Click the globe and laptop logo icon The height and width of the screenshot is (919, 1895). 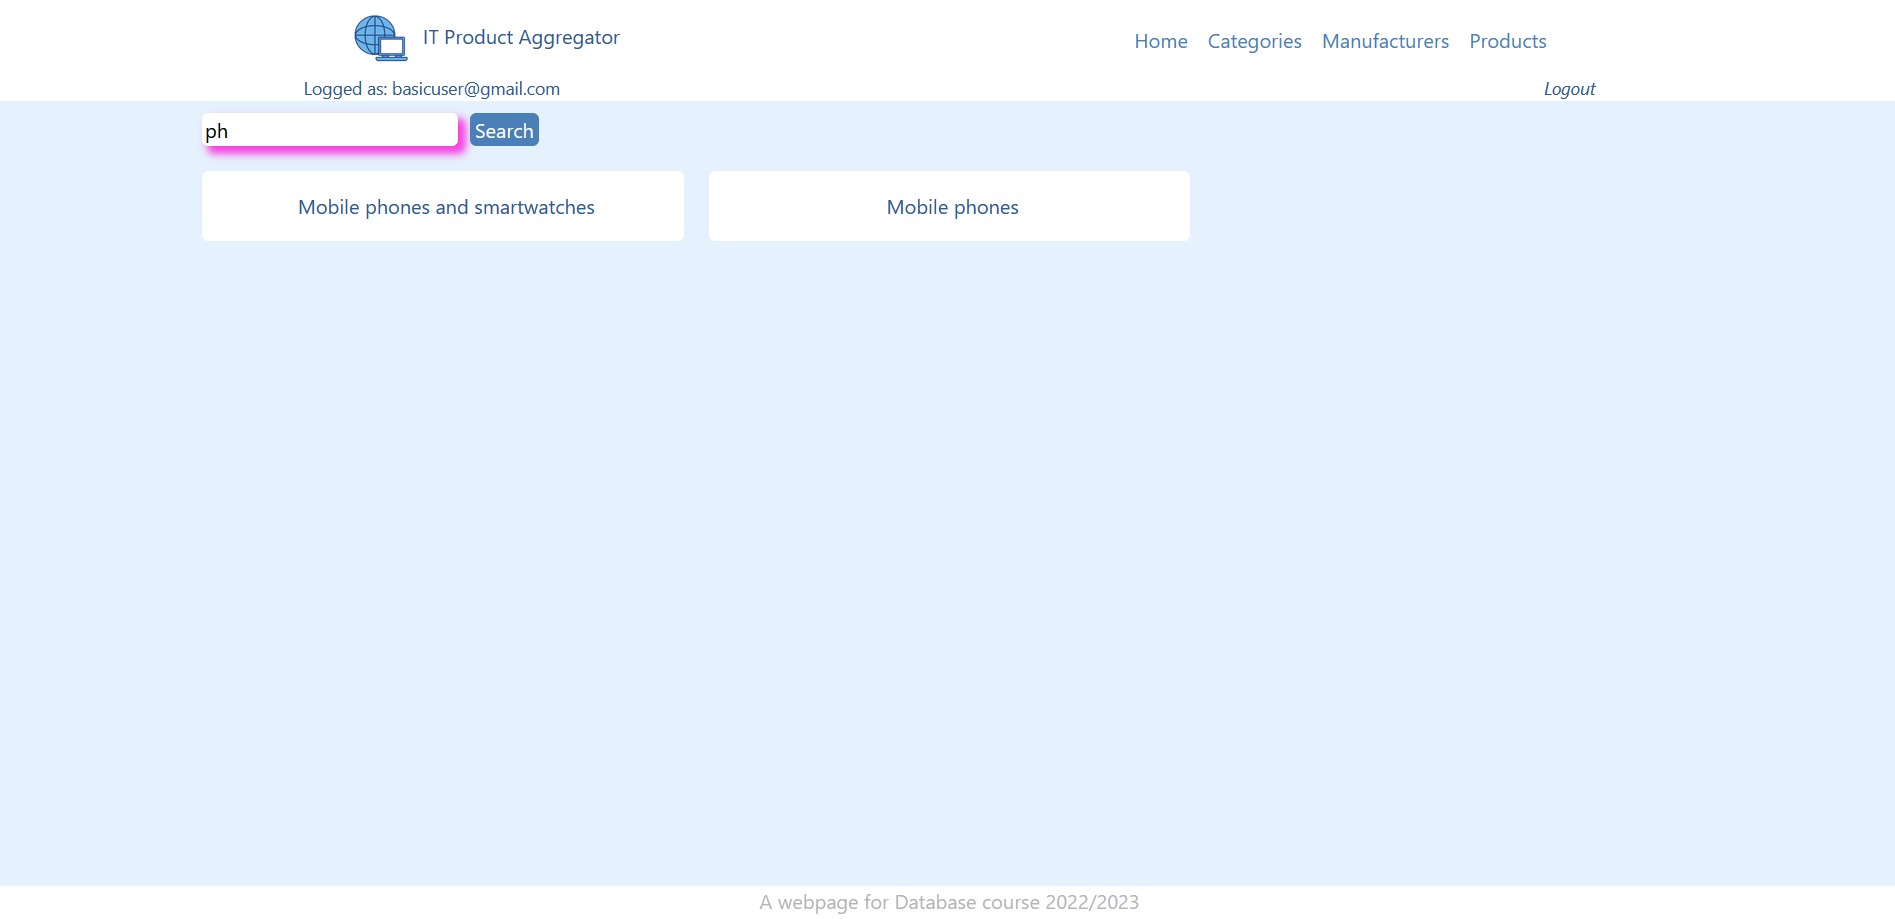380,38
